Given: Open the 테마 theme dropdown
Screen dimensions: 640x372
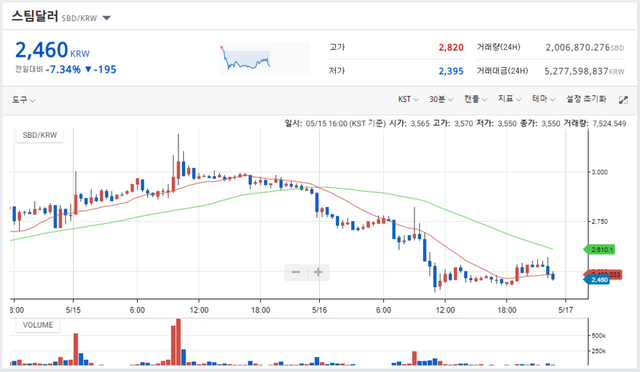Looking at the screenshot, I should (544, 99).
